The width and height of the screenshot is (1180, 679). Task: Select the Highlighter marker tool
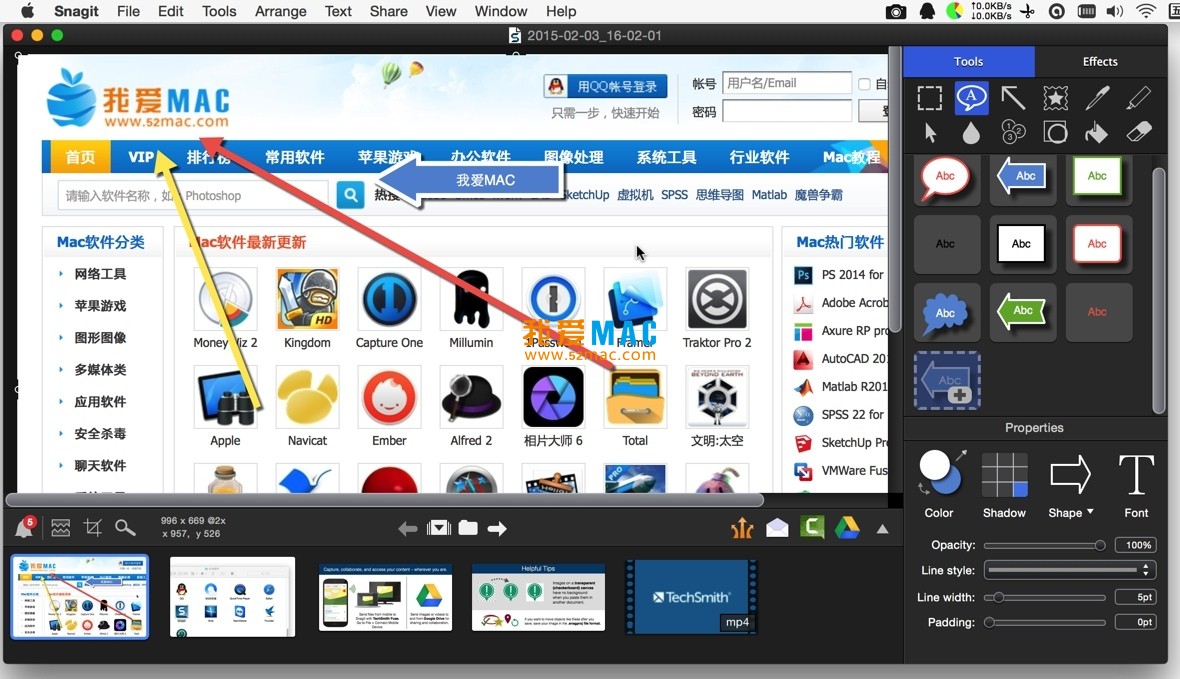coord(1139,98)
